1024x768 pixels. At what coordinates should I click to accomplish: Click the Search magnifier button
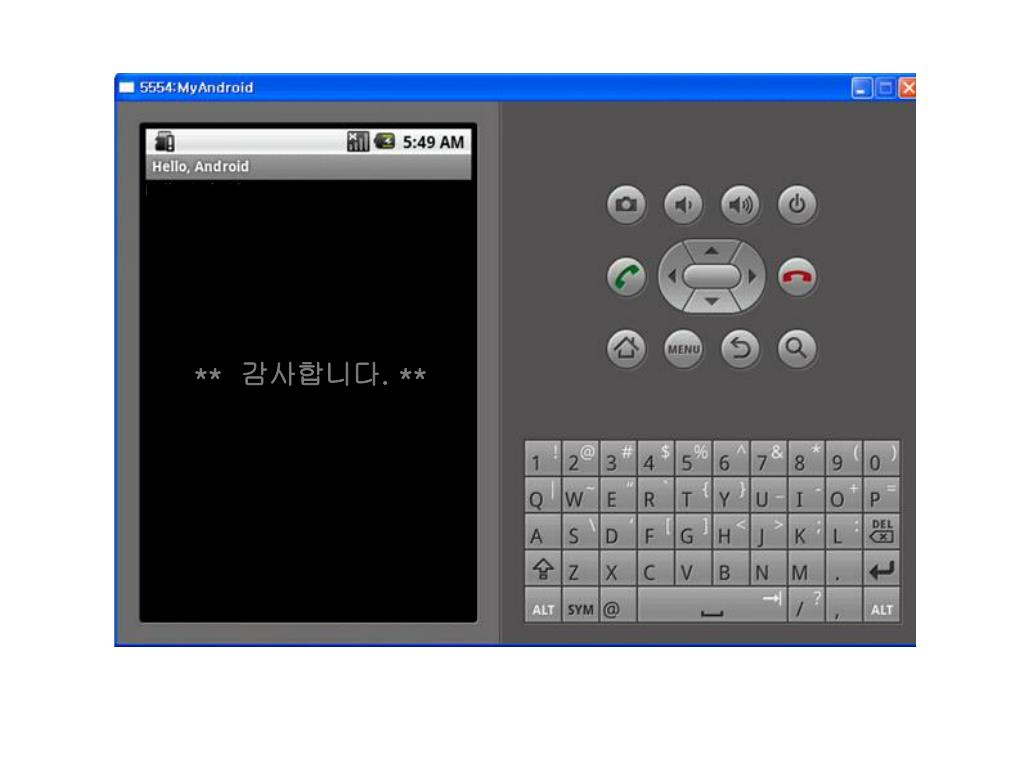[x=797, y=348]
